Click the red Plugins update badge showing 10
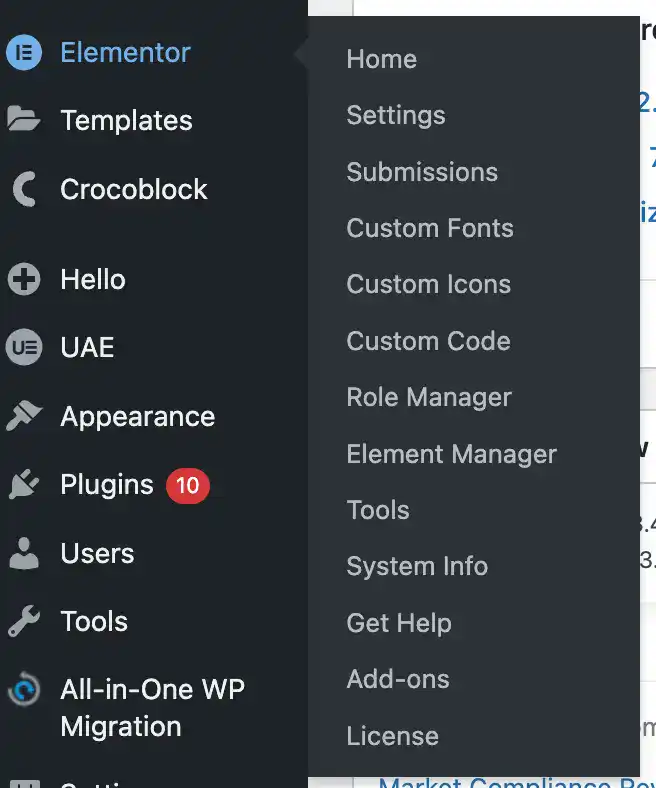This screenshot has width=656, height=788. point(188,485)
